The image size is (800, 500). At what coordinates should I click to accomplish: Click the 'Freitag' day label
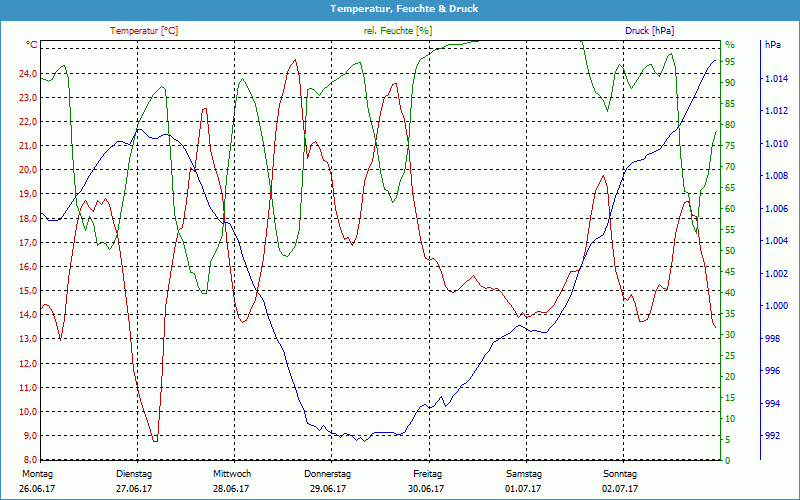coord(427,474)
